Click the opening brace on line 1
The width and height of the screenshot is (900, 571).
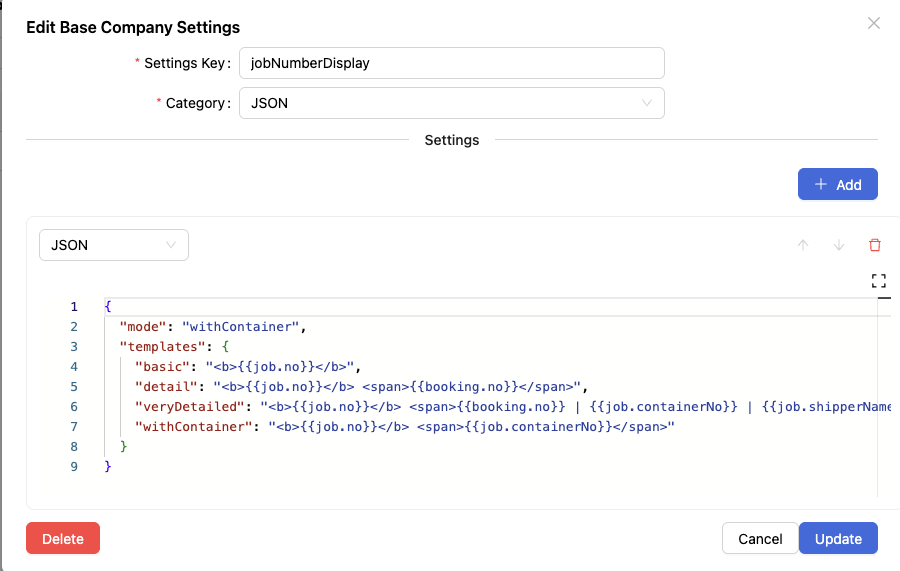[108, 306]
